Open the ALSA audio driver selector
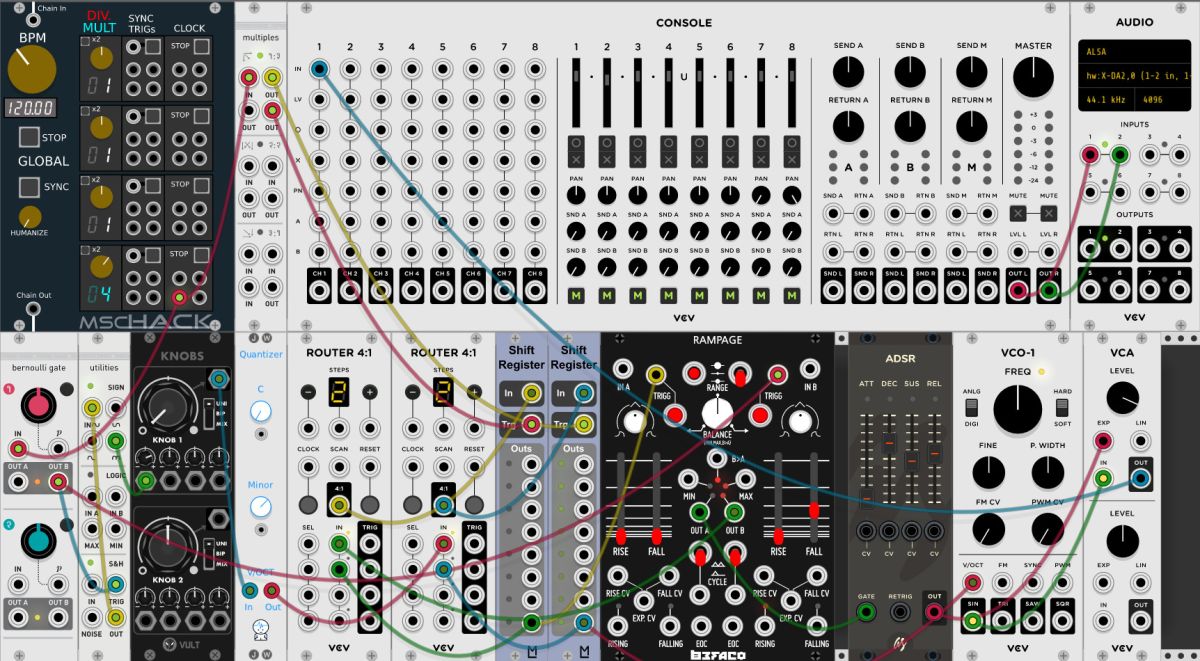Image resolution: width=1200 pixels, height=661 pixels. [x=1134, y=50]
